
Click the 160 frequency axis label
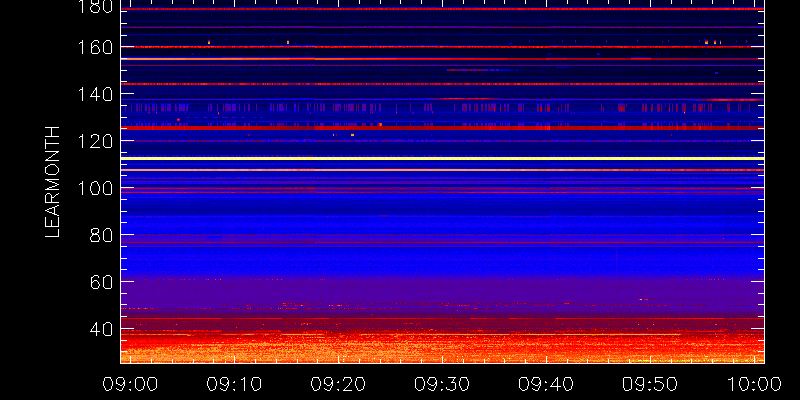point(95,47)
